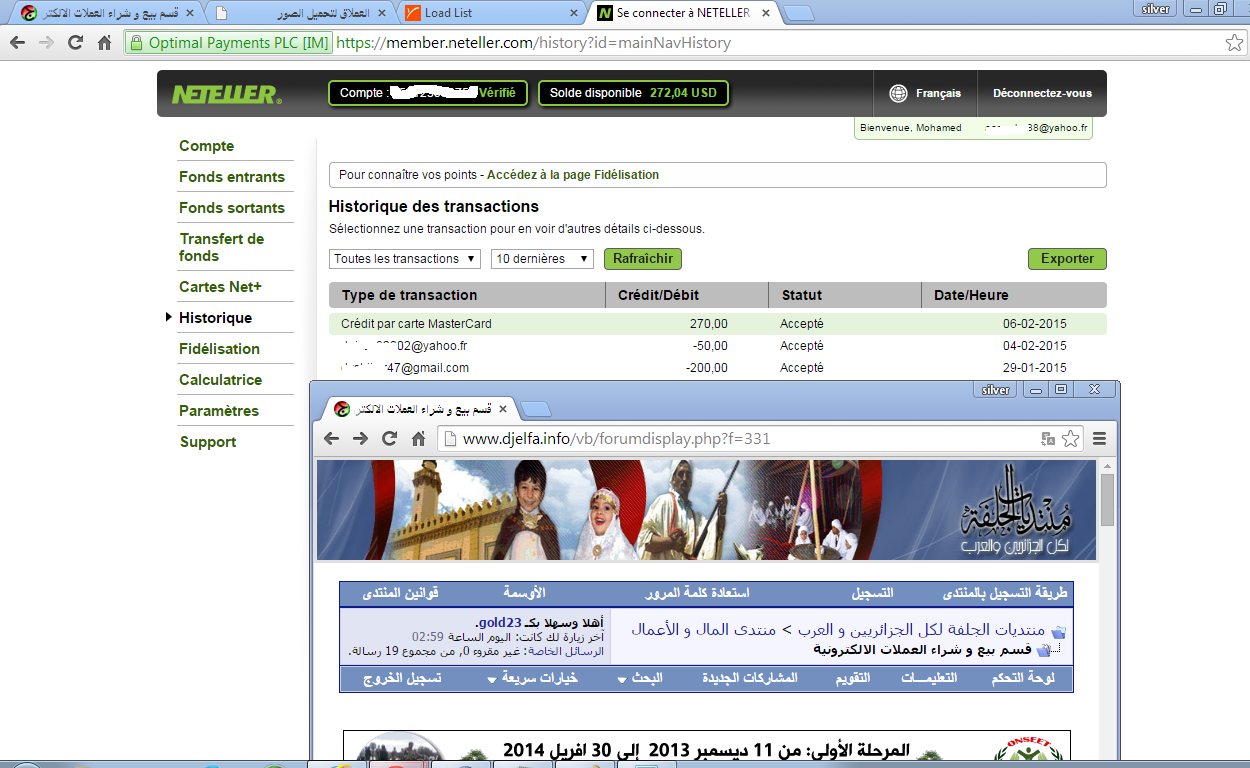This screenshot has height=768, width=1250.
Task: Switch to first Arabic forum tab in back window
Action: point(108,13)
